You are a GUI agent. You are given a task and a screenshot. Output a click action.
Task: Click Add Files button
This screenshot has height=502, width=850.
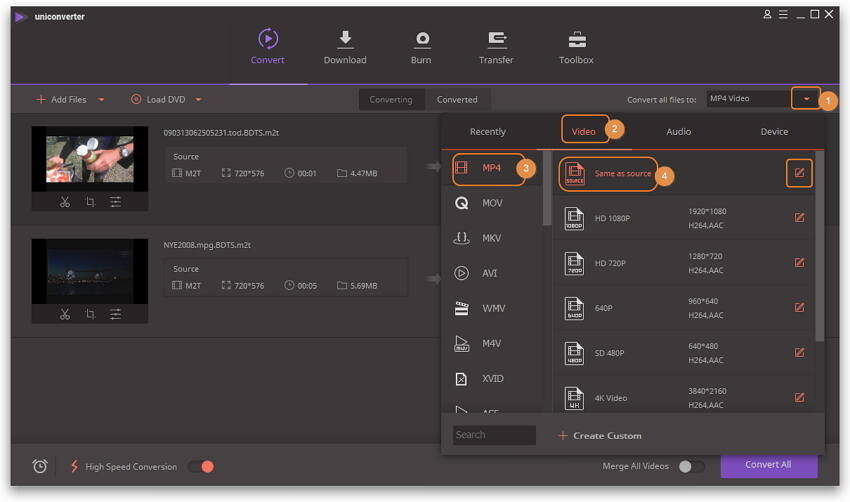click(x=61, y=100)
